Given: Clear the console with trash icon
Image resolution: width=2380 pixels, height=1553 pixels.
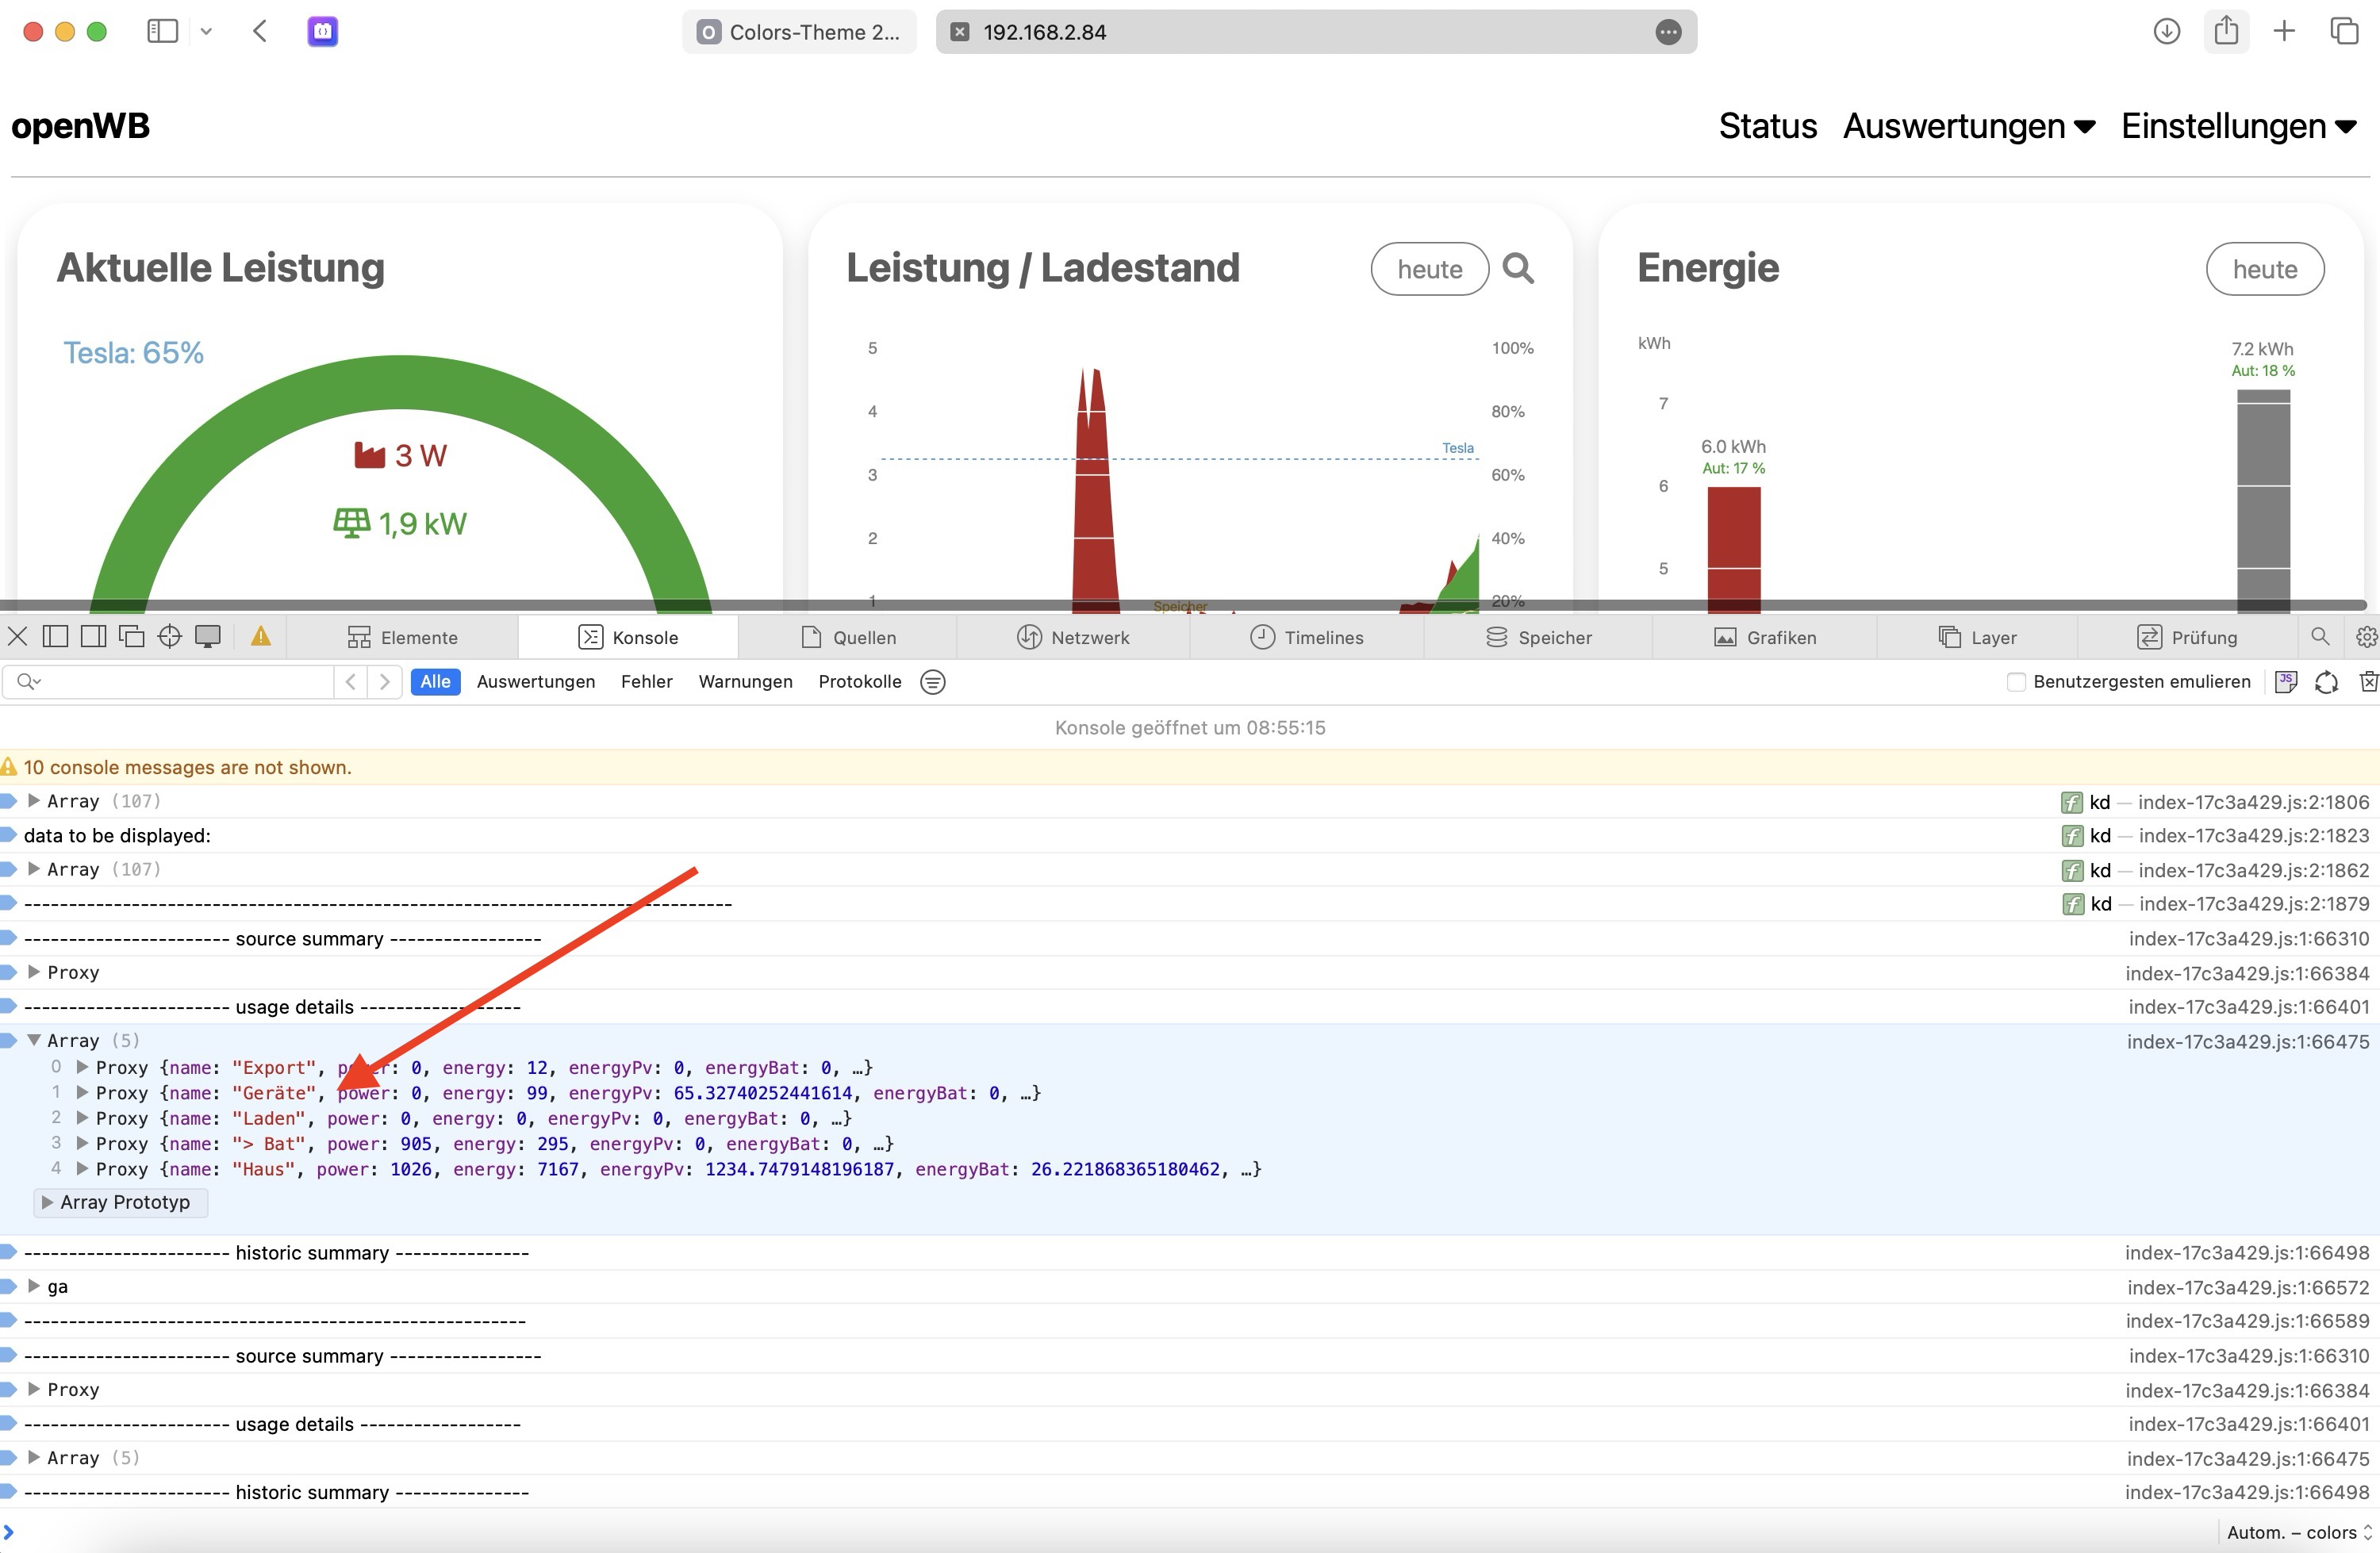Looking at the screenshot, I should click(2367, 682).
